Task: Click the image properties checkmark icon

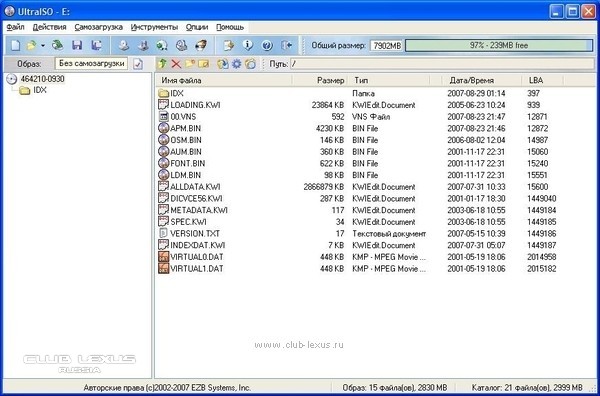Action: 138,64
